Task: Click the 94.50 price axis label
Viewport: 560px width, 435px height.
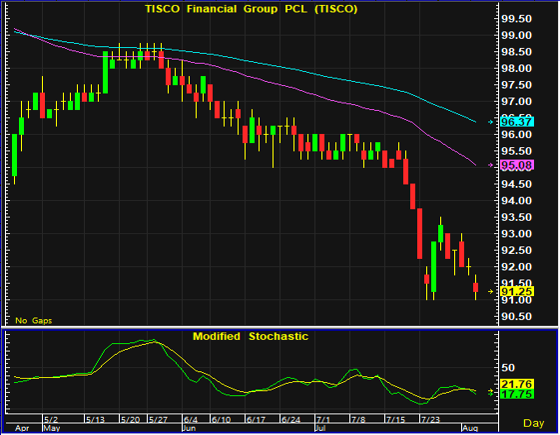Action: (516, 184)
